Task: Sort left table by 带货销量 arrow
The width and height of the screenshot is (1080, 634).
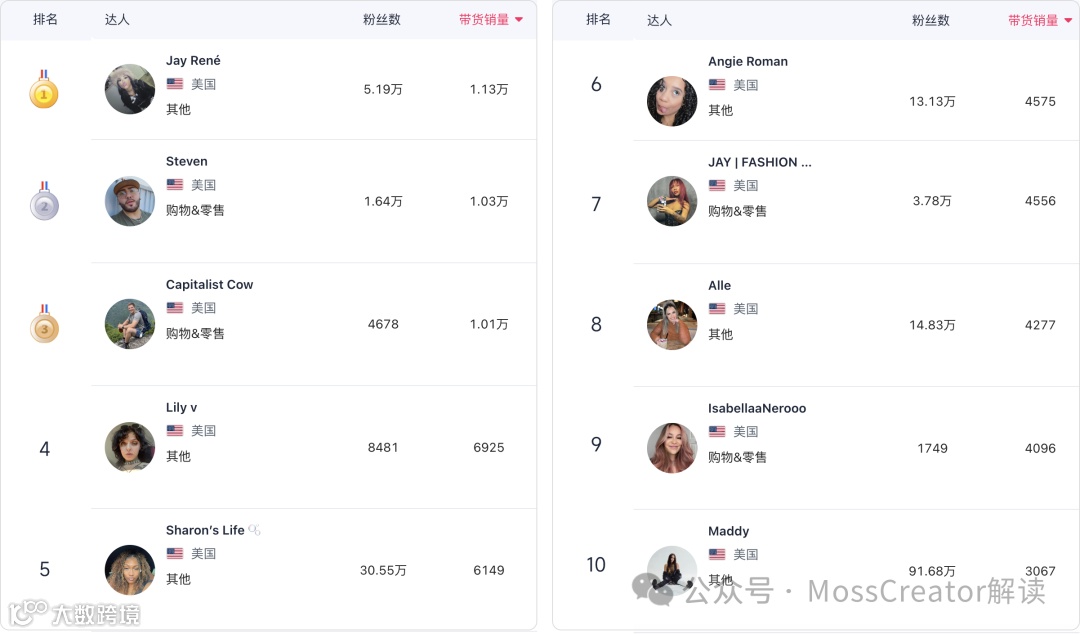Action: (x=519, y=20)
